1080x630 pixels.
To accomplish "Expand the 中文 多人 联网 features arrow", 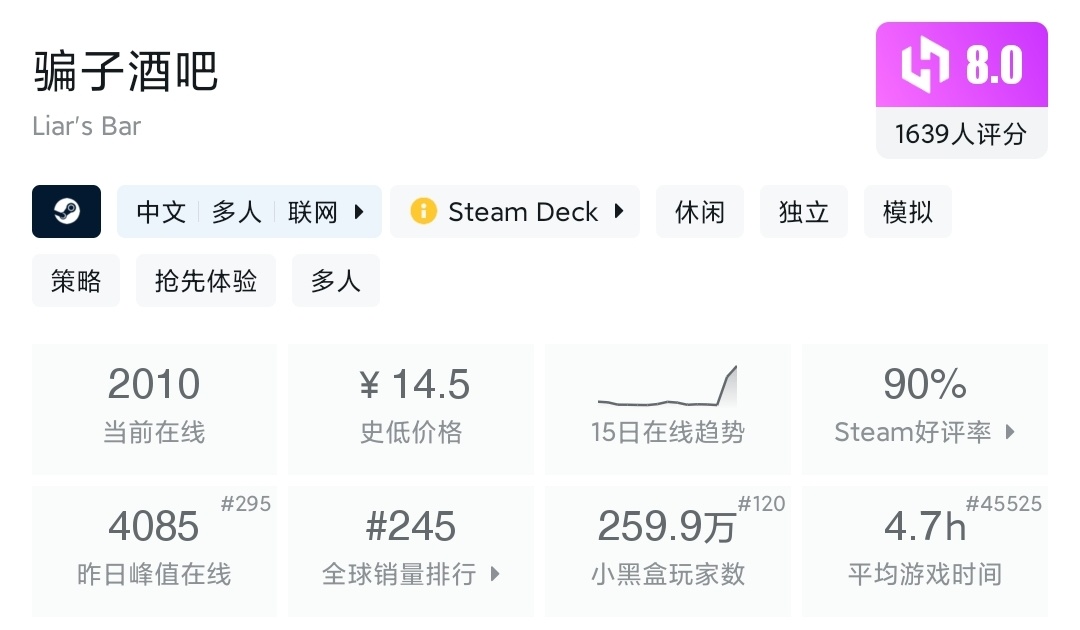I will [359, 212].
